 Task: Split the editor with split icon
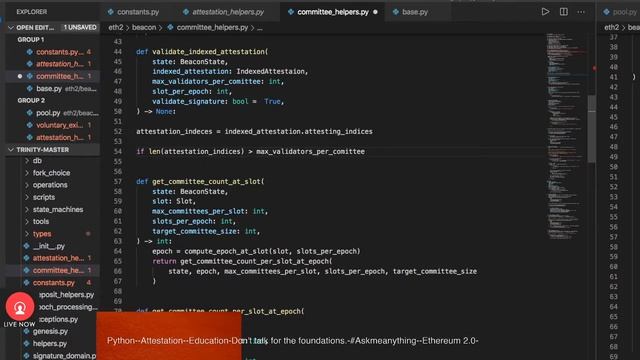pos(563,12)
